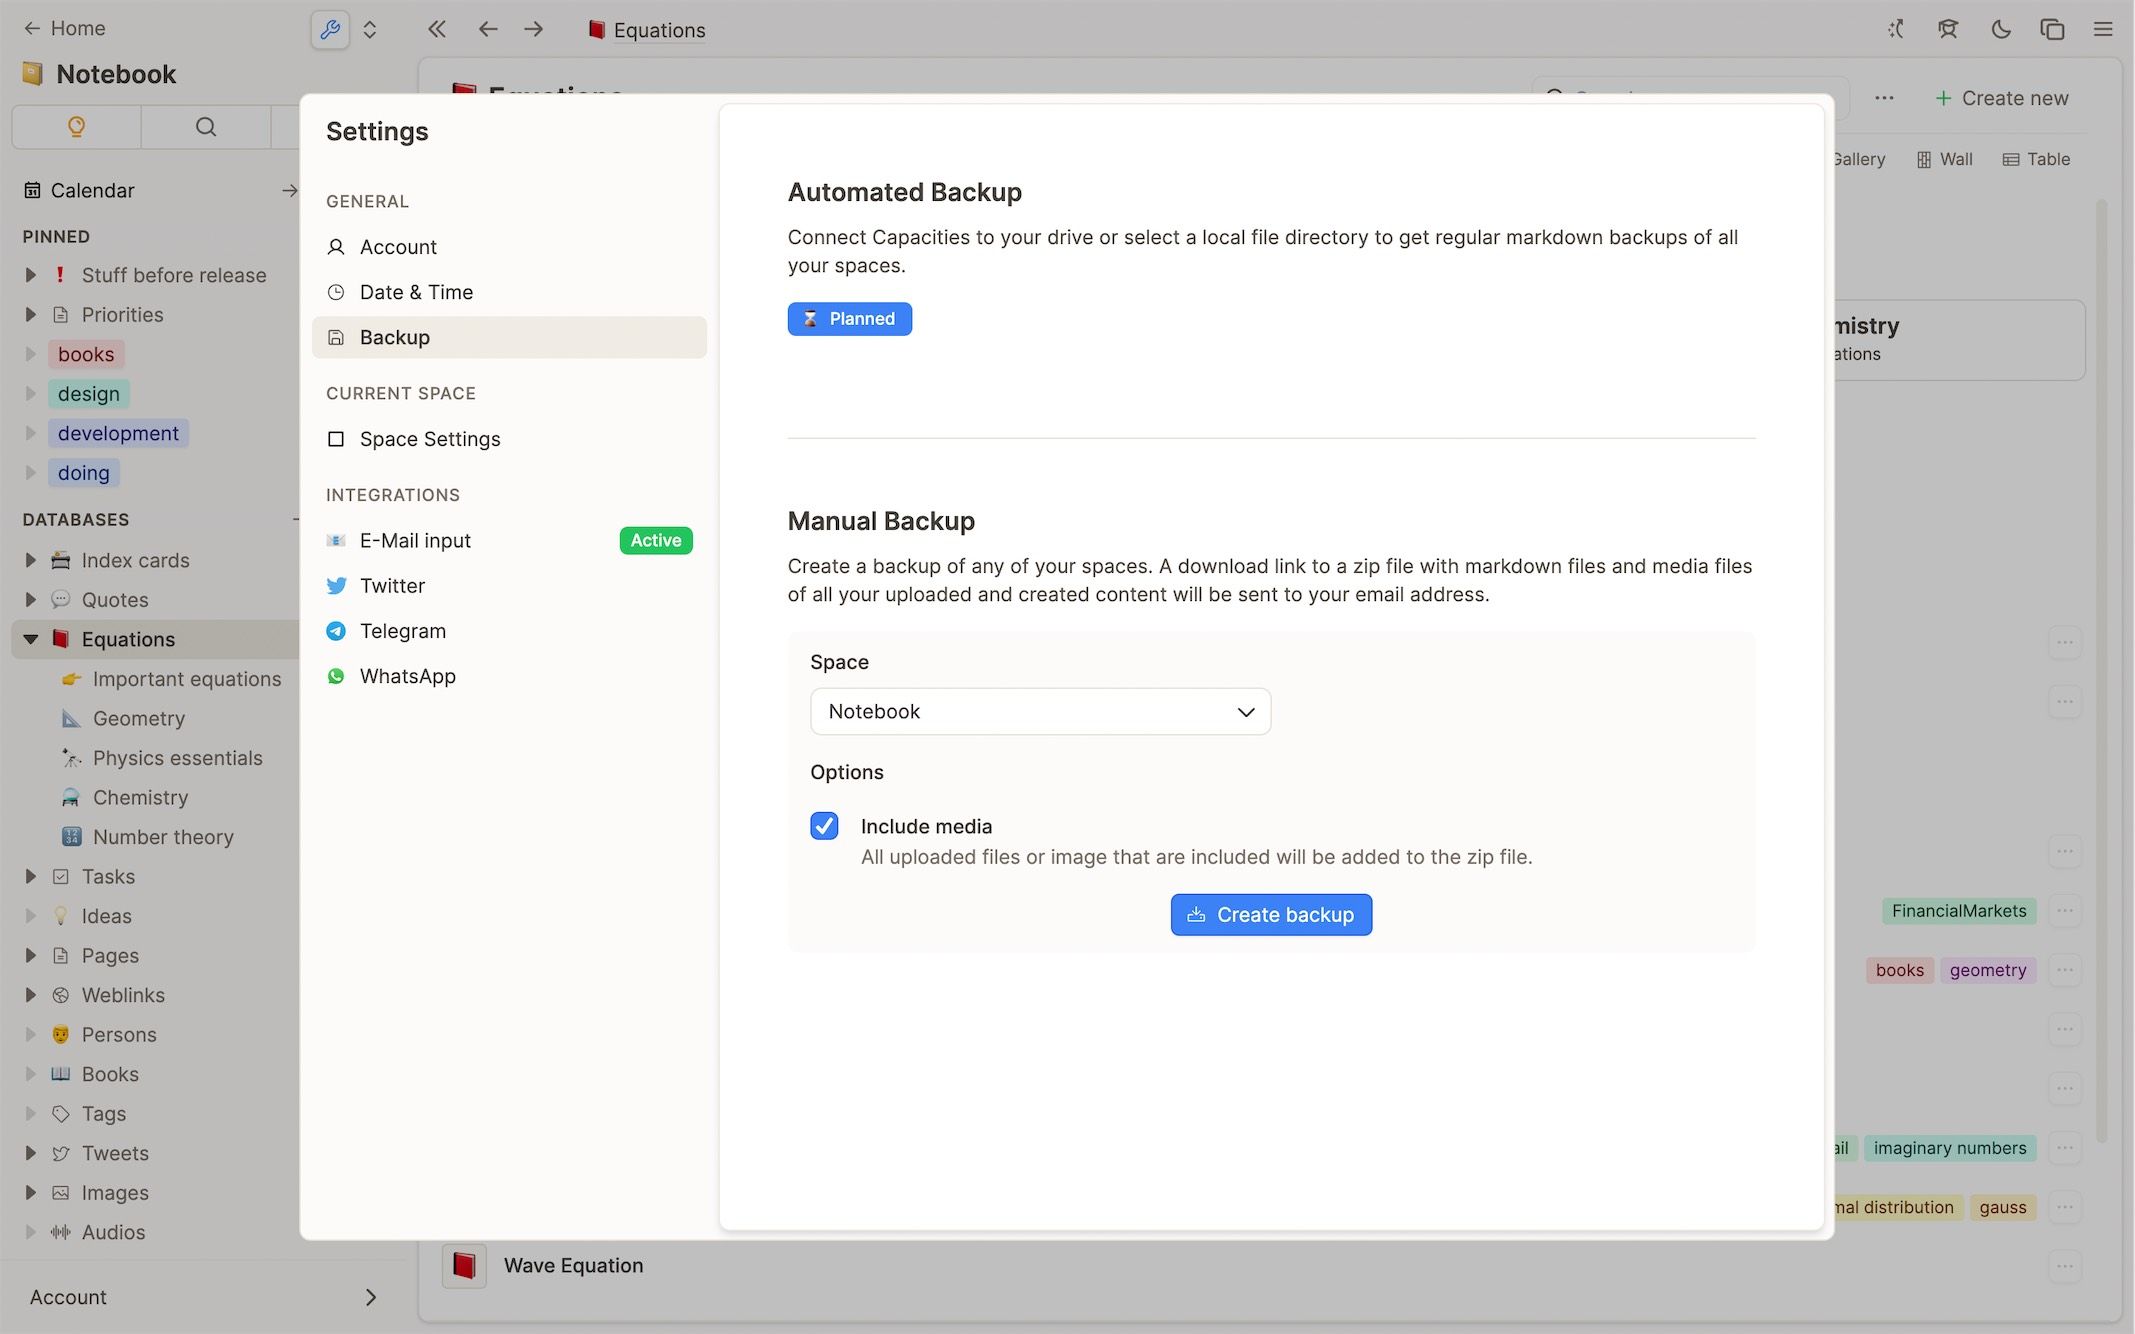Uncheck the Include media option
This screenshot has width=2135, height=1334.
(823, 826)
